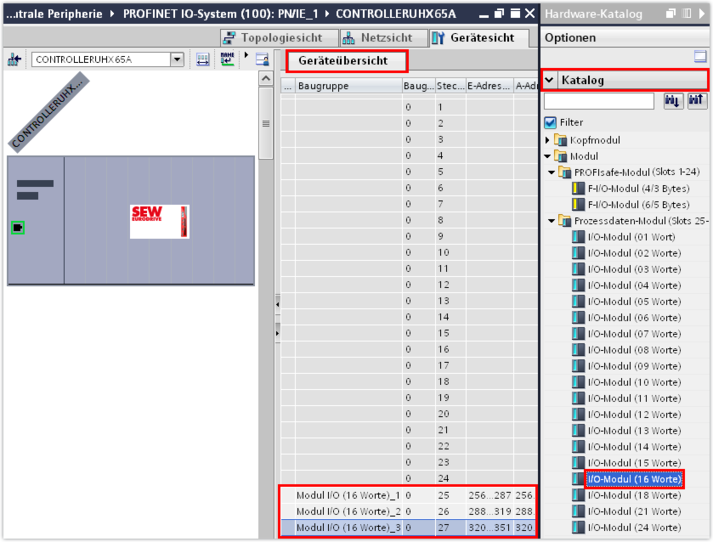The image size is (713, 542).
Task: Collapse the PROFIsafe-Modul folder
Action: pyautogui.click(x=553, y=172)
